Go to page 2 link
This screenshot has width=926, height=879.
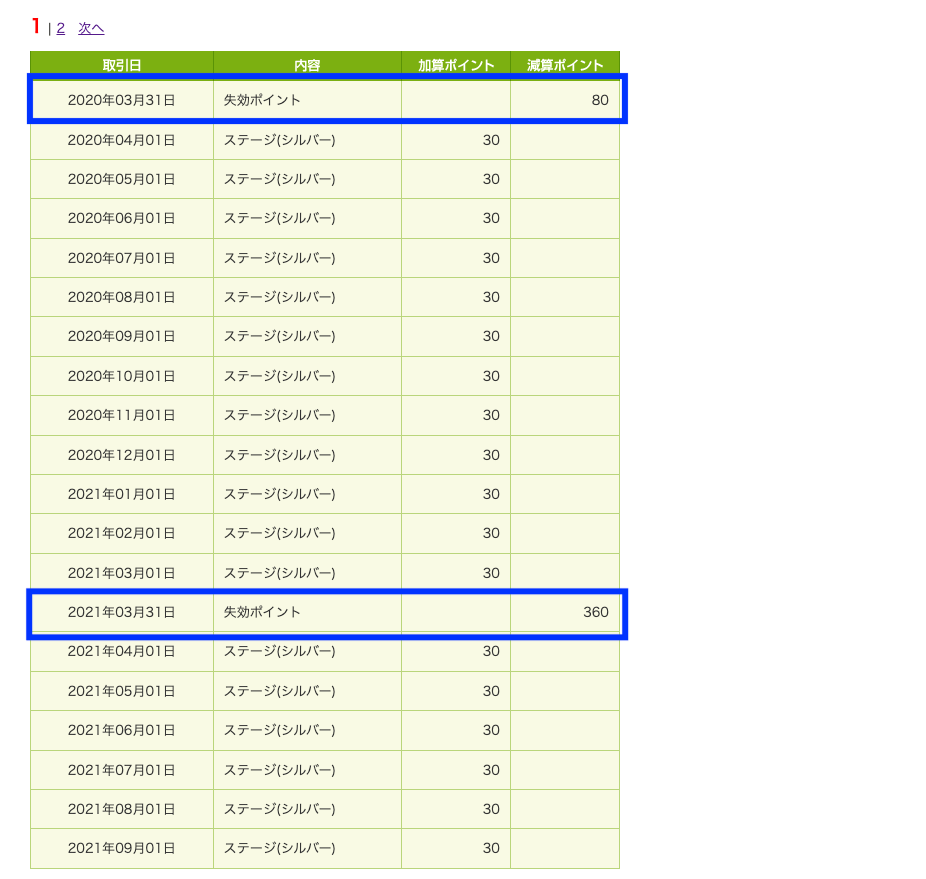61,28
